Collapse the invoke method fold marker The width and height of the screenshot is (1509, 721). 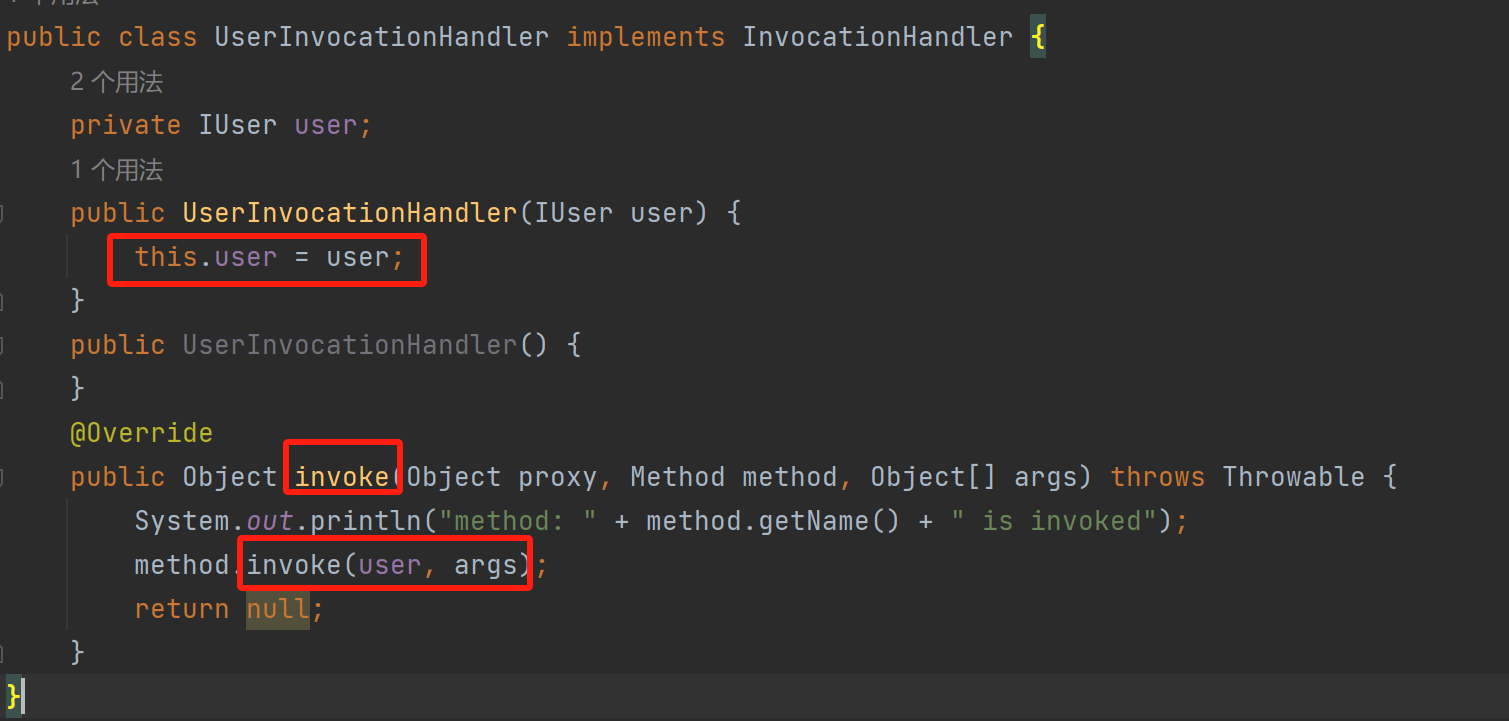pyautogui.click(x=3, y=477)
